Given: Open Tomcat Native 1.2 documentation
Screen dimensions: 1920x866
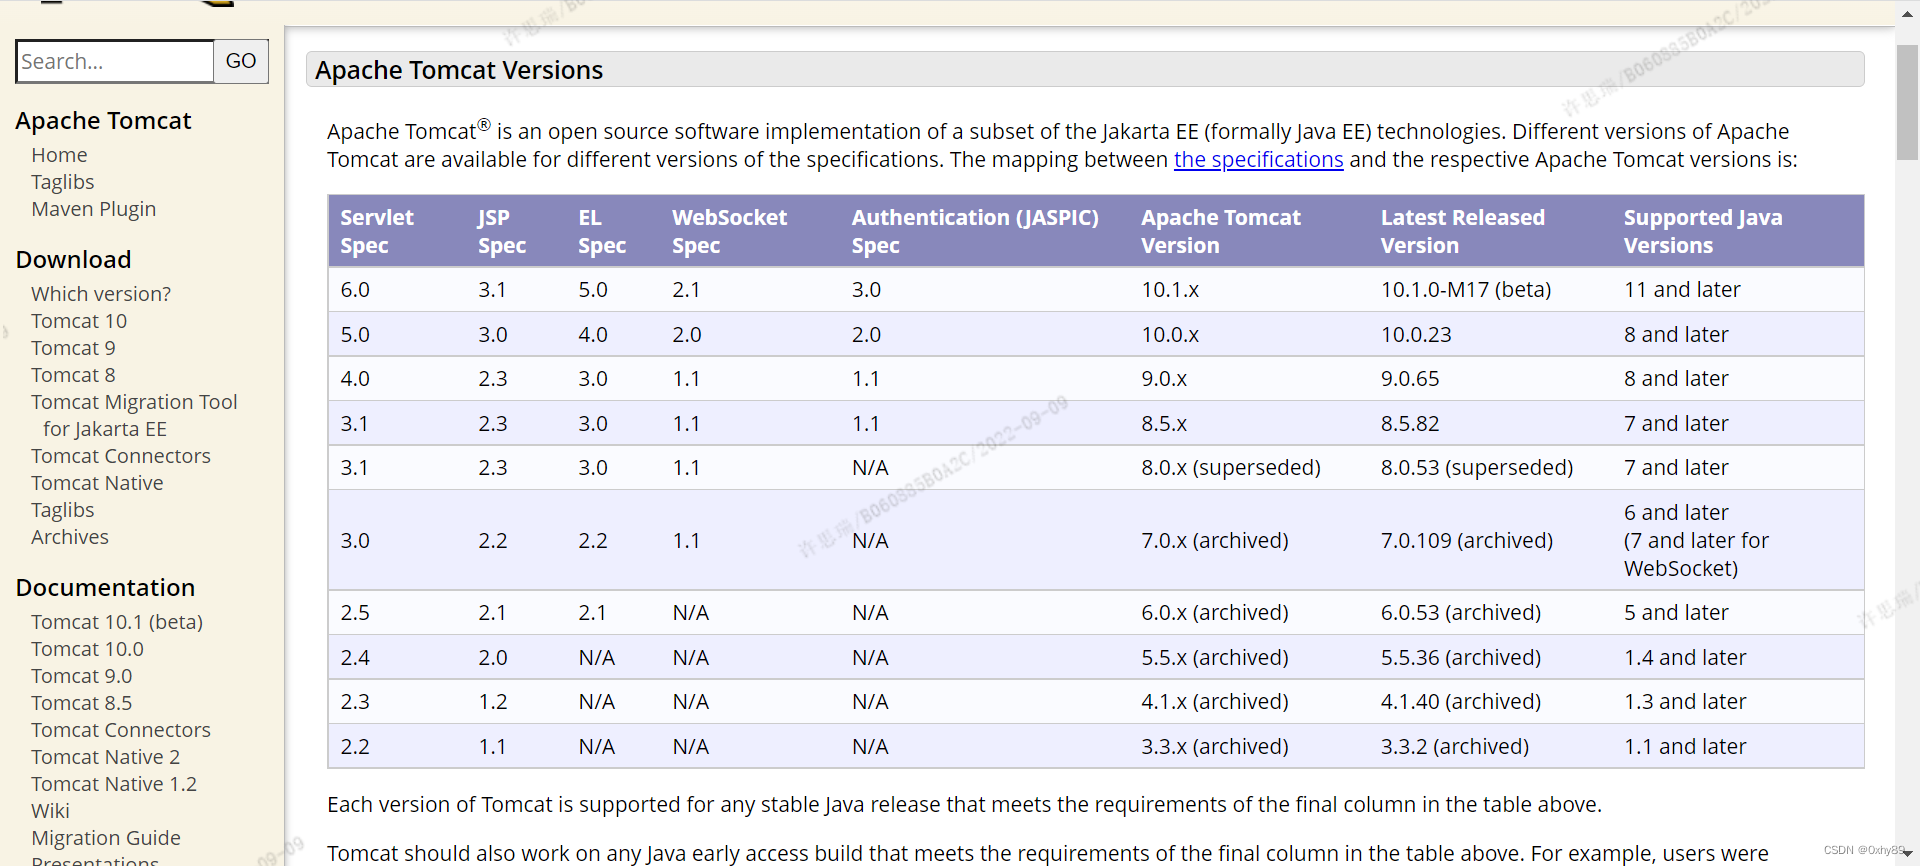Looking at the screenshot, I should point(114,784).
